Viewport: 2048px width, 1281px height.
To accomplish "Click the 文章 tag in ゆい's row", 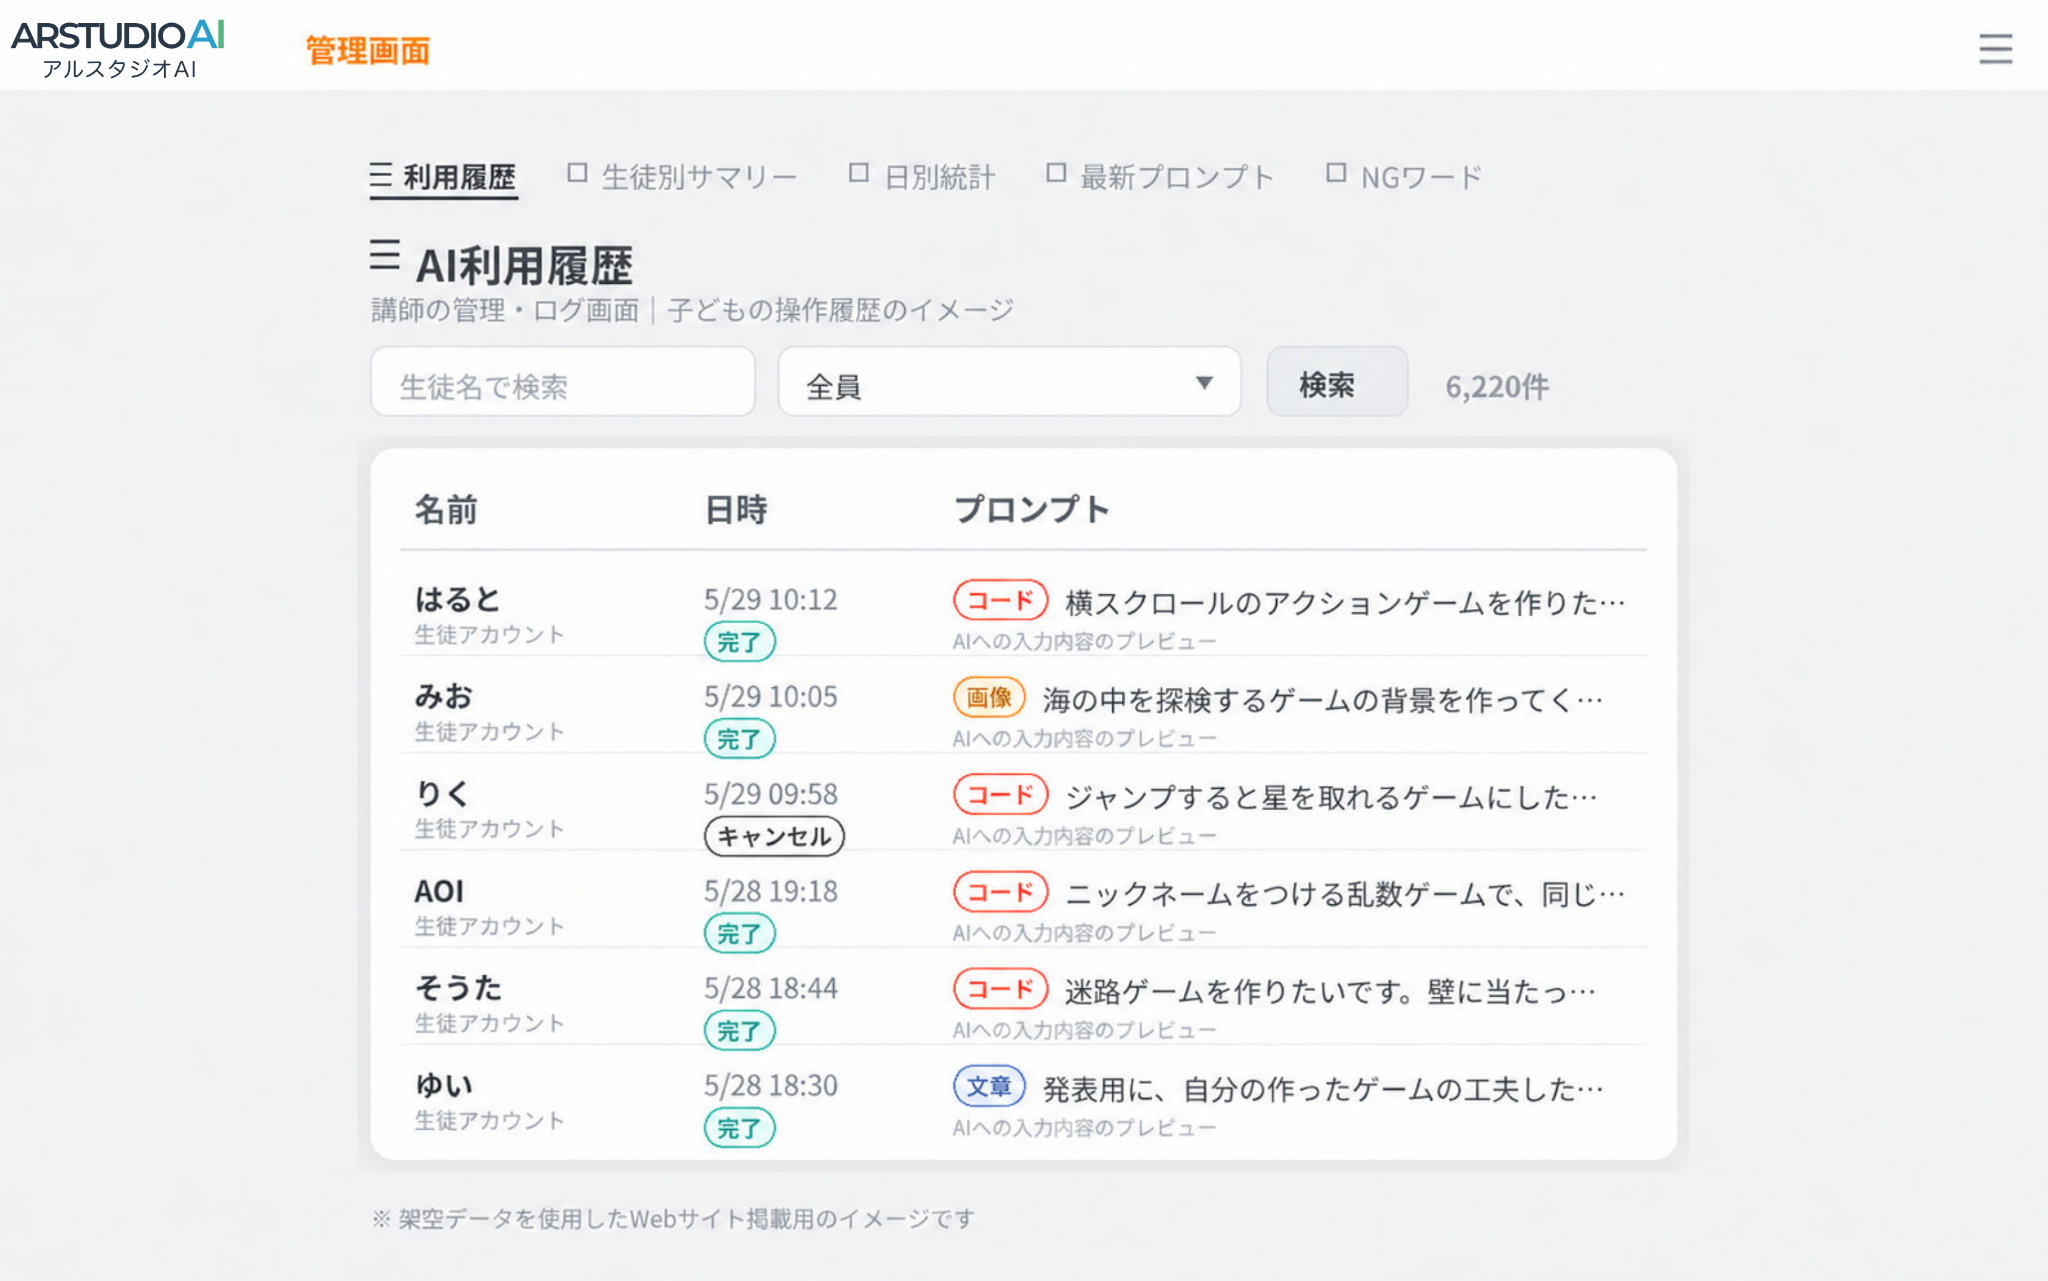I will coord(989,1086).
